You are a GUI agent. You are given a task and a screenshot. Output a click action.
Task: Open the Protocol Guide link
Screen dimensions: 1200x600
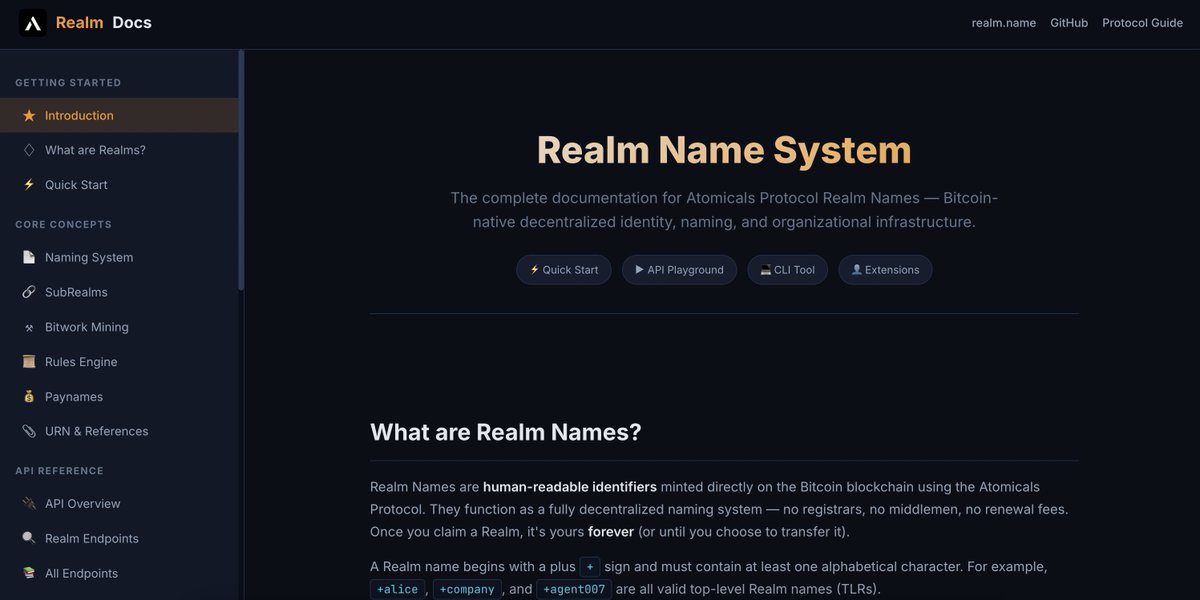point(1142,22)
